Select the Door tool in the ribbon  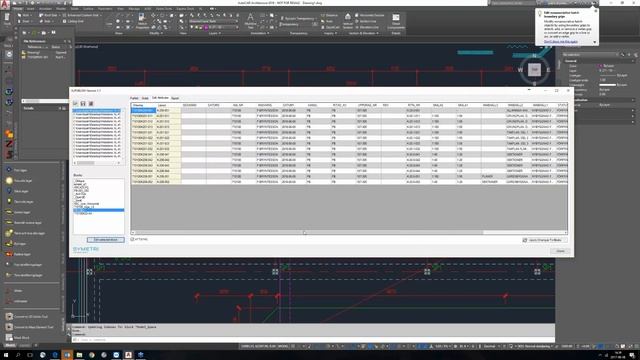pyautogui.click(x=25, y=21)
